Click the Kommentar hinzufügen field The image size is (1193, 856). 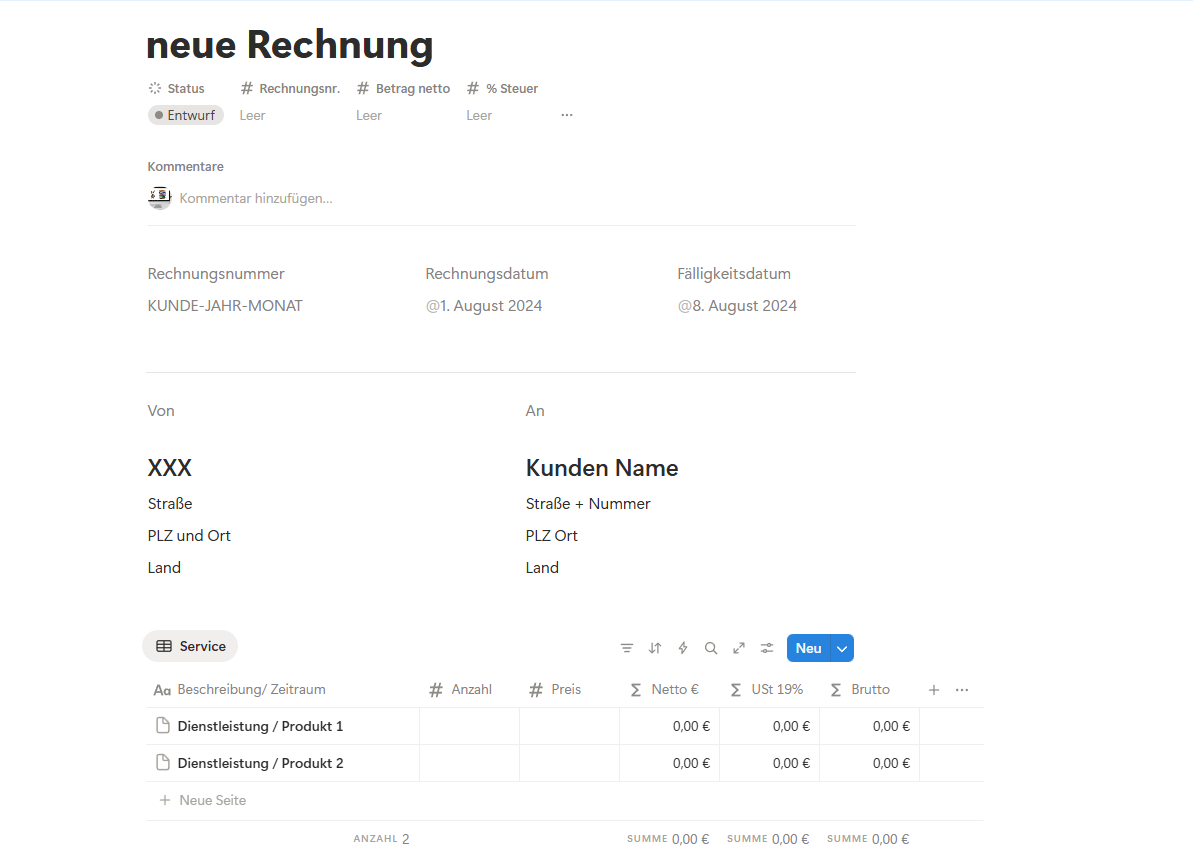(x=256, y=198)
